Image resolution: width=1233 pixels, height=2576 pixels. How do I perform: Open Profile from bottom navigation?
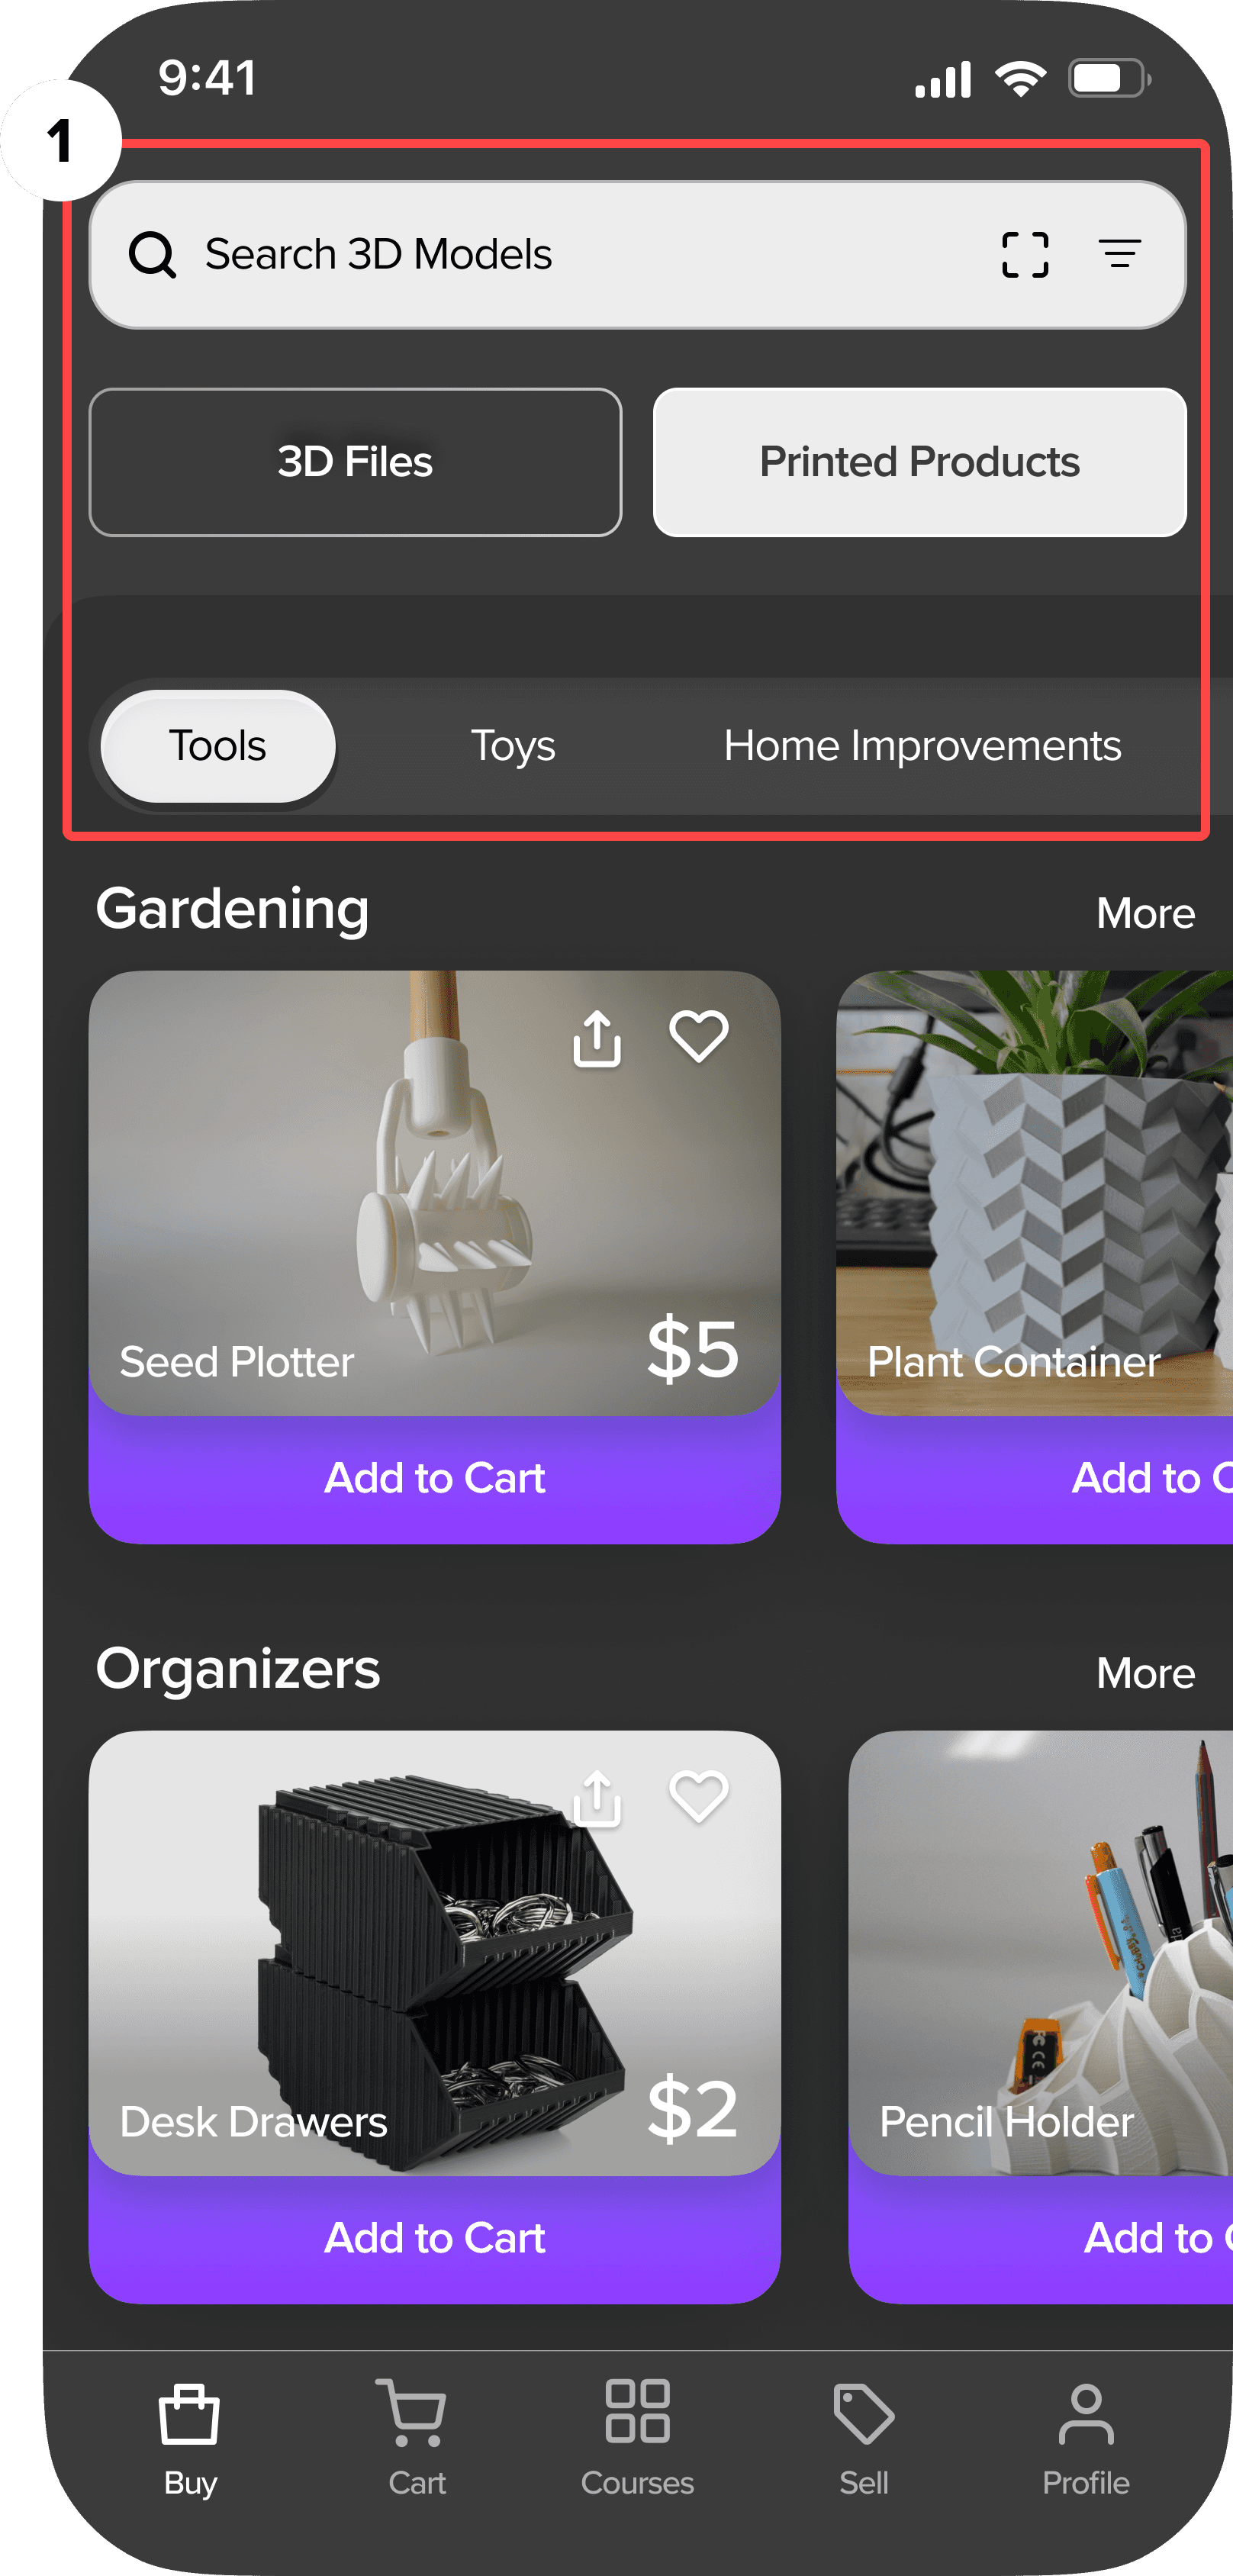pos(1086,2439)
